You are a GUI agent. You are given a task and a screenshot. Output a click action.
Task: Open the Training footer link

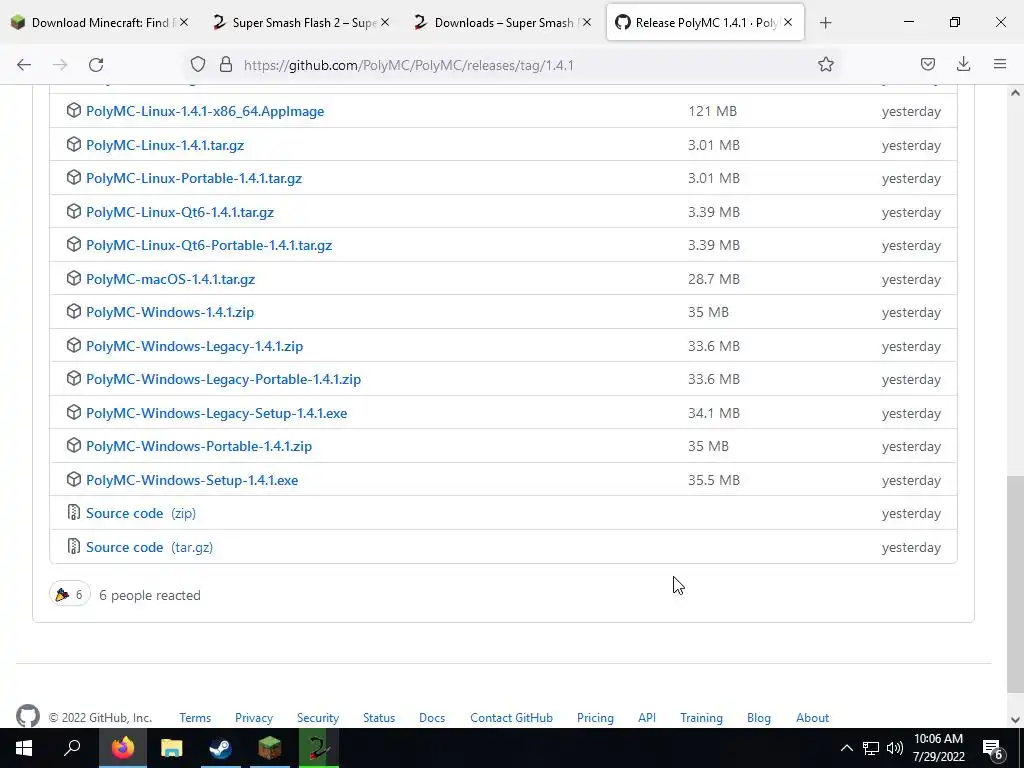point(701,718)
